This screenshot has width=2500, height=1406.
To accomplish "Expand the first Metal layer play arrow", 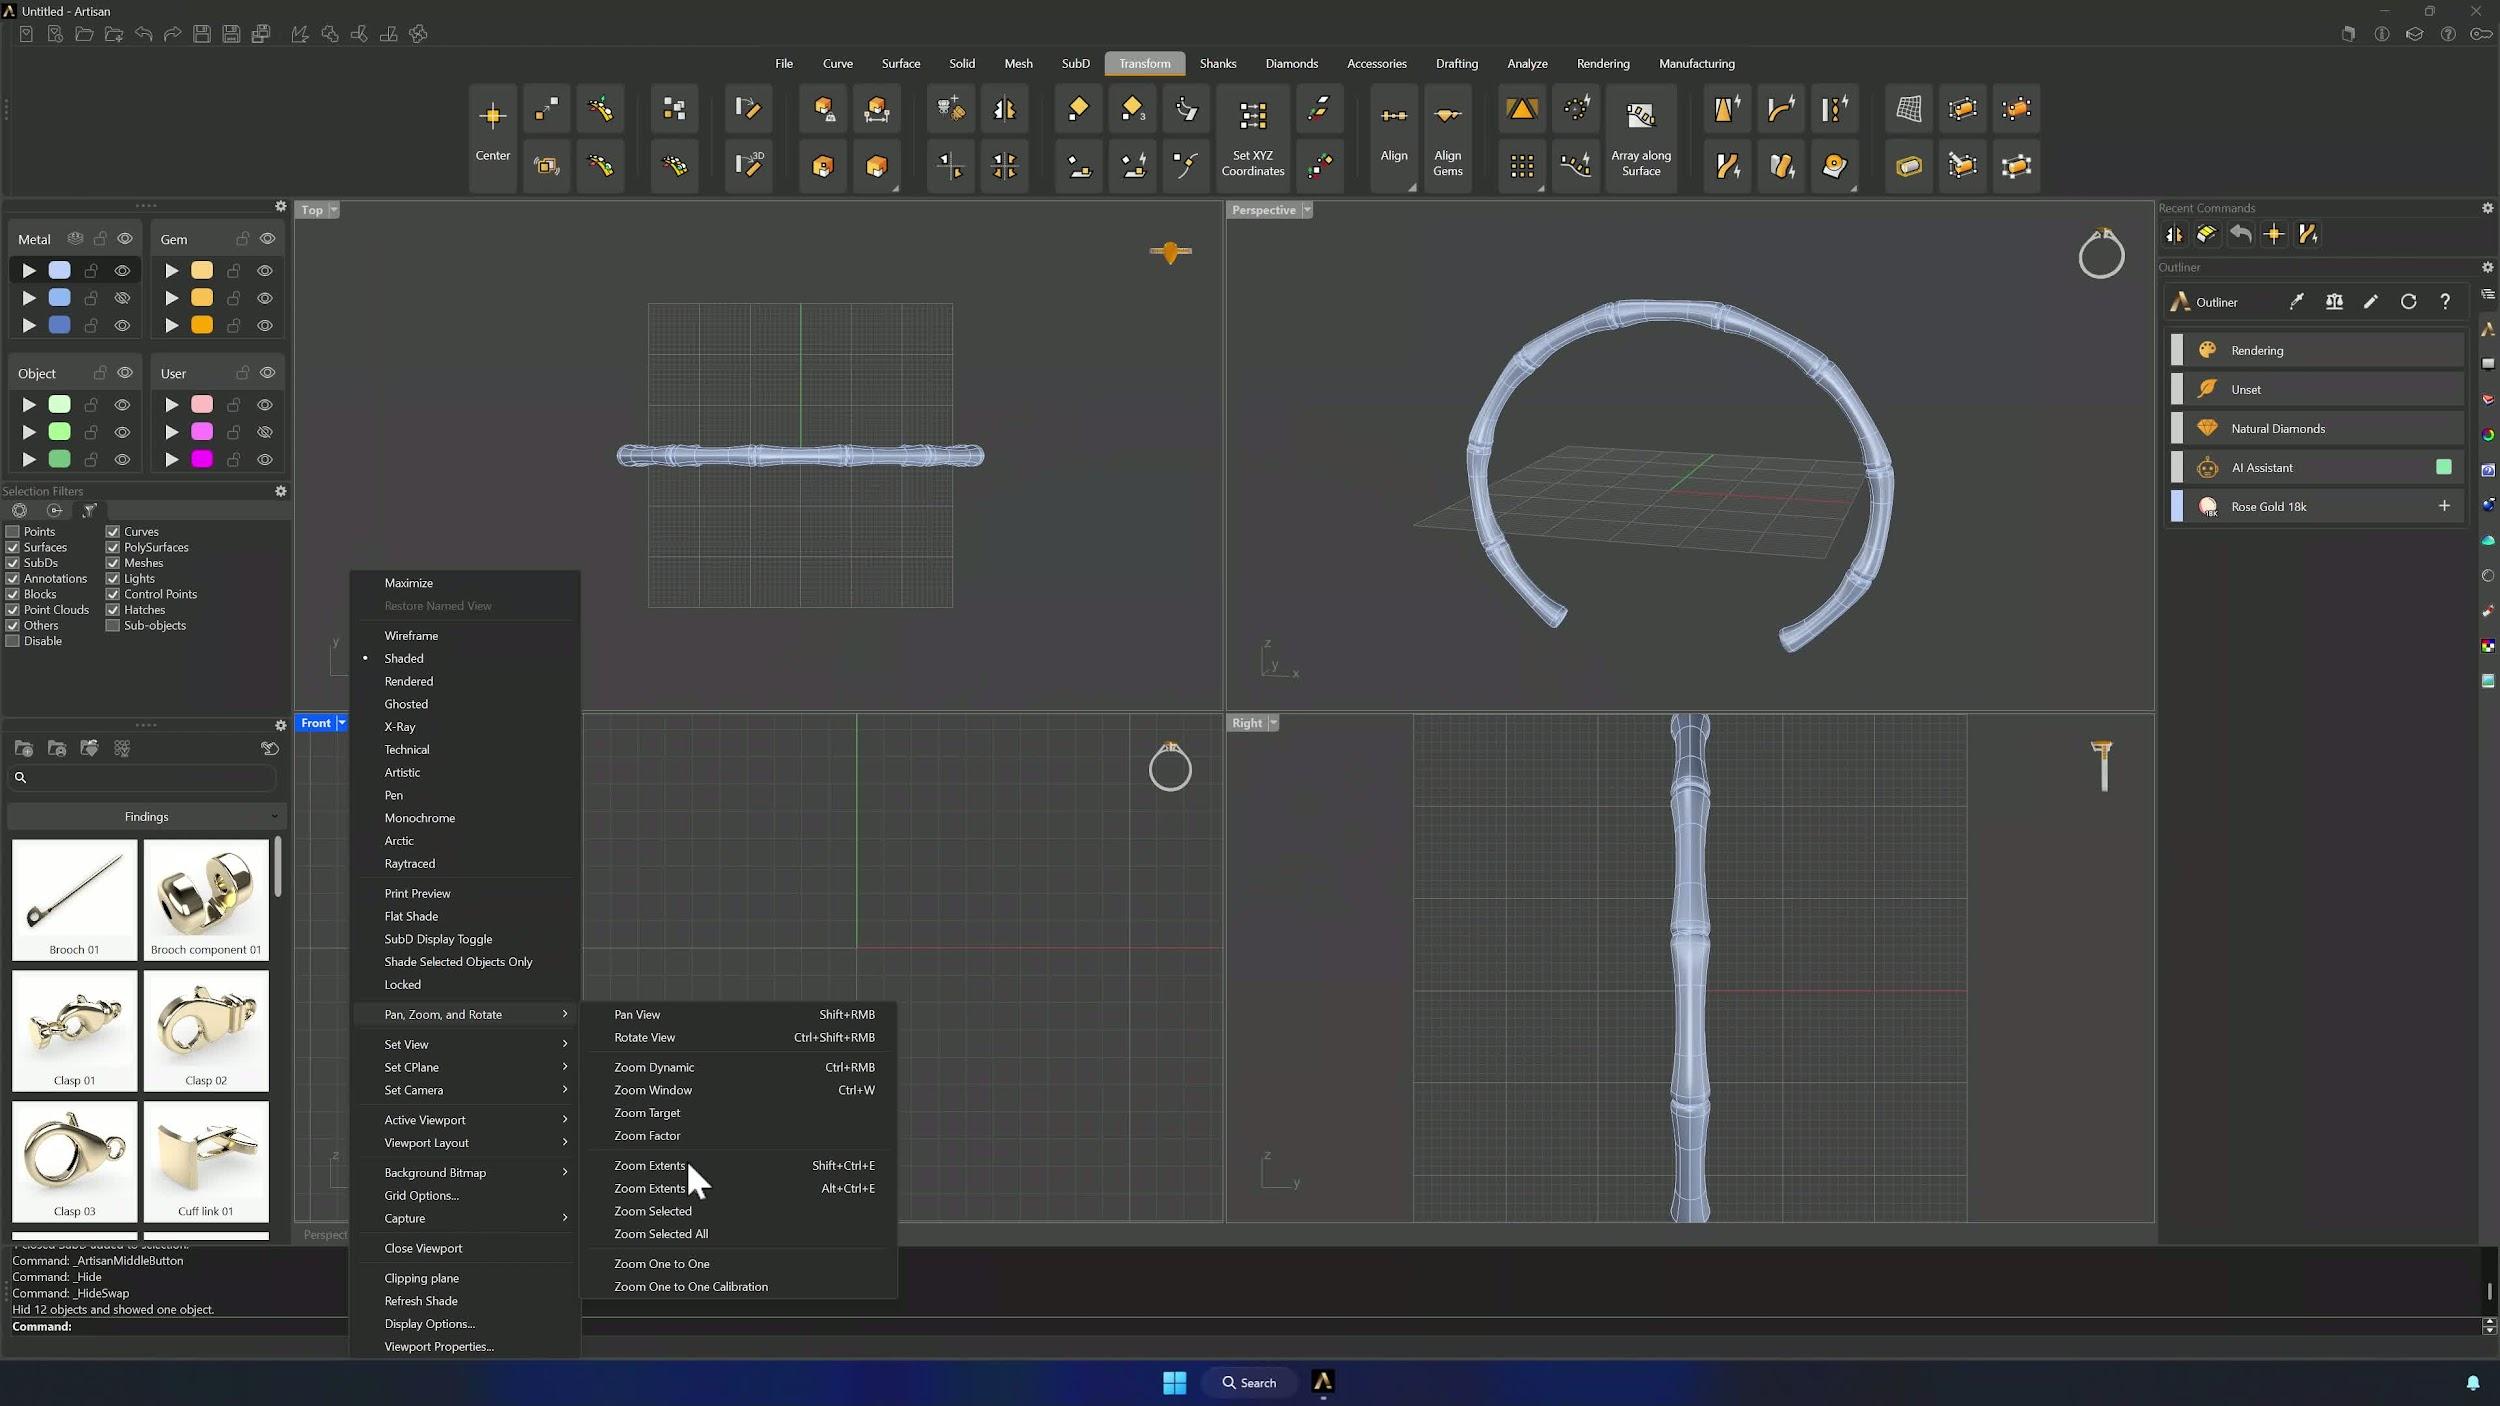I will pos(29,271).
